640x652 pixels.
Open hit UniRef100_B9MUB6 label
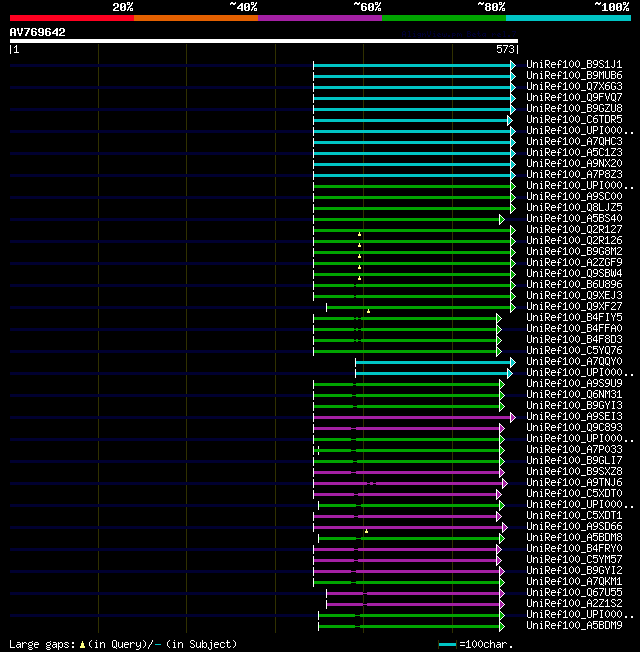click(574, 75)
